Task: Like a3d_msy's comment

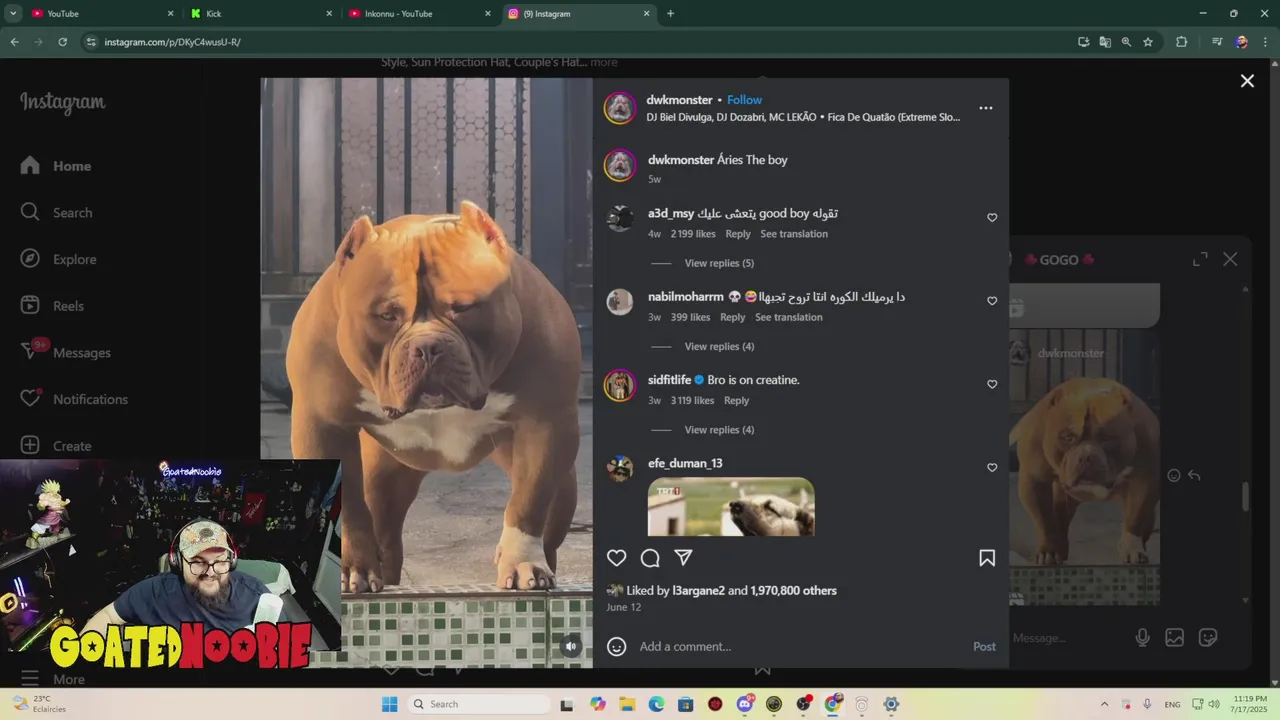Action: click(992, 217)
